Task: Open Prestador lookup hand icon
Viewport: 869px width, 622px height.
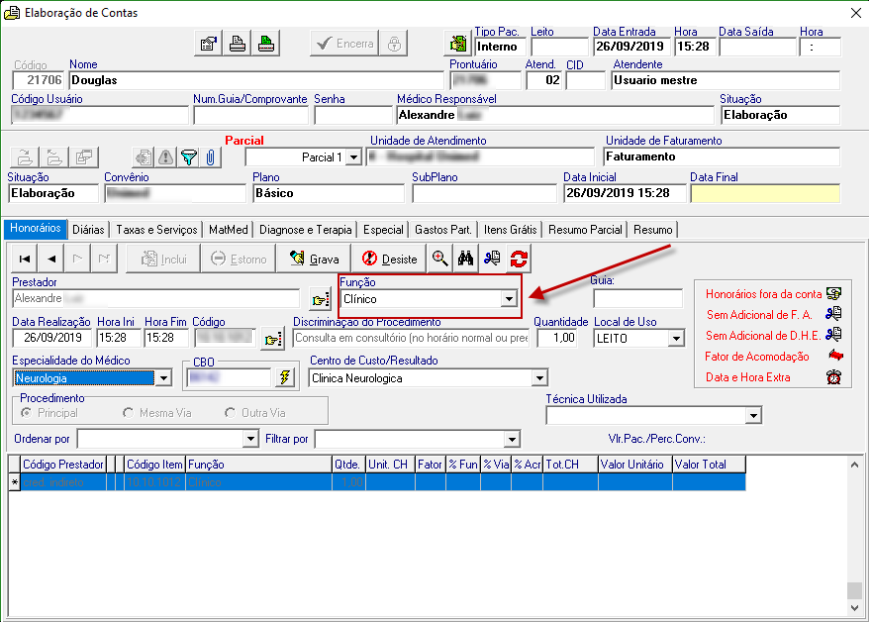Action: pyautogui.click(x=320, y=299)
